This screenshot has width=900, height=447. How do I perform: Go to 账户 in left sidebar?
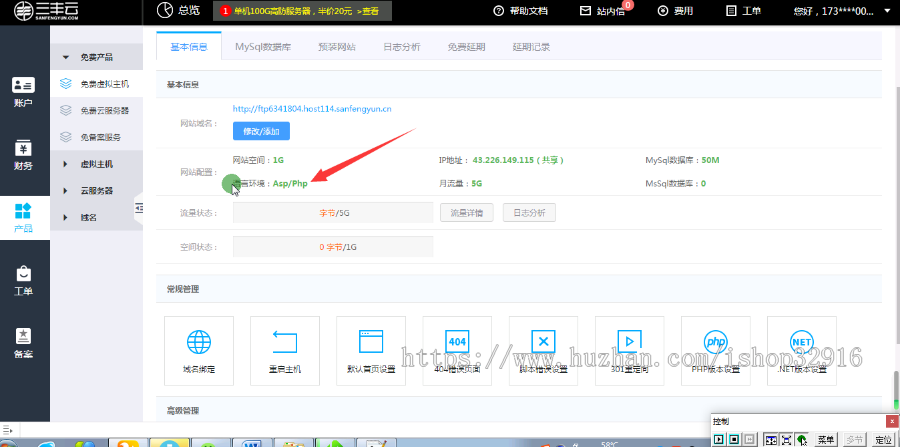tap(24, 92)
